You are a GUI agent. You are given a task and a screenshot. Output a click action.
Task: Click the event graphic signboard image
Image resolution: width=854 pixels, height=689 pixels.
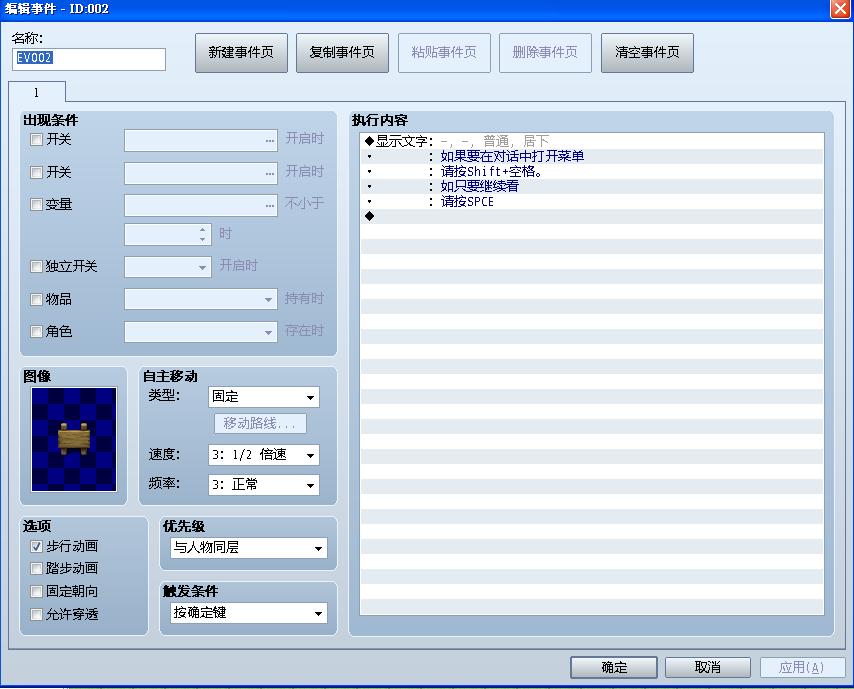click(74, 439)
